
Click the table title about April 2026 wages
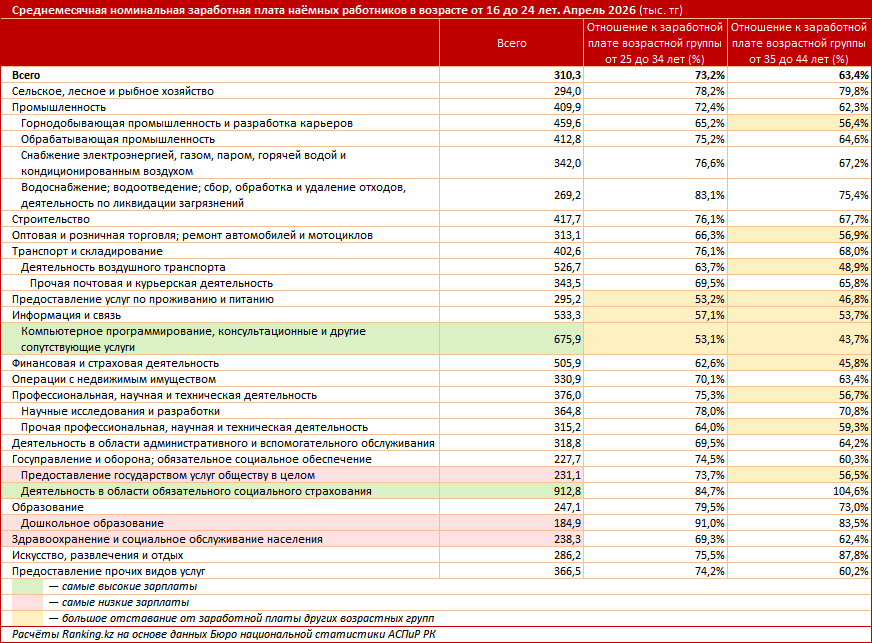[x=347, y=10]
